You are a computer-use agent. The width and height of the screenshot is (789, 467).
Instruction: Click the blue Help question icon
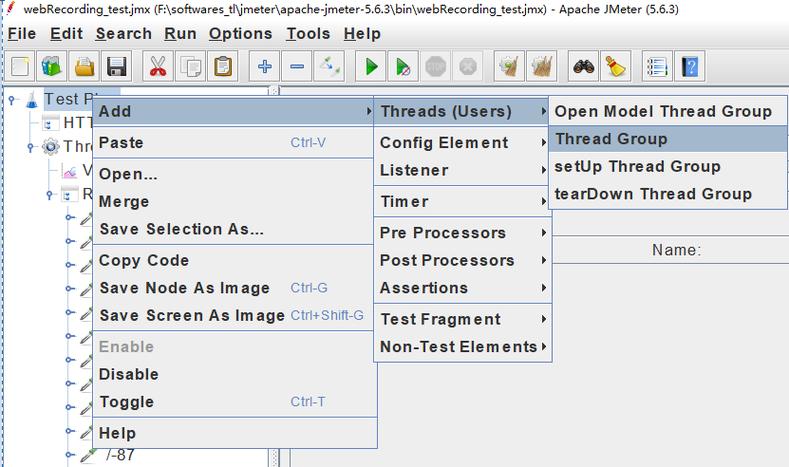coord(691,67)
